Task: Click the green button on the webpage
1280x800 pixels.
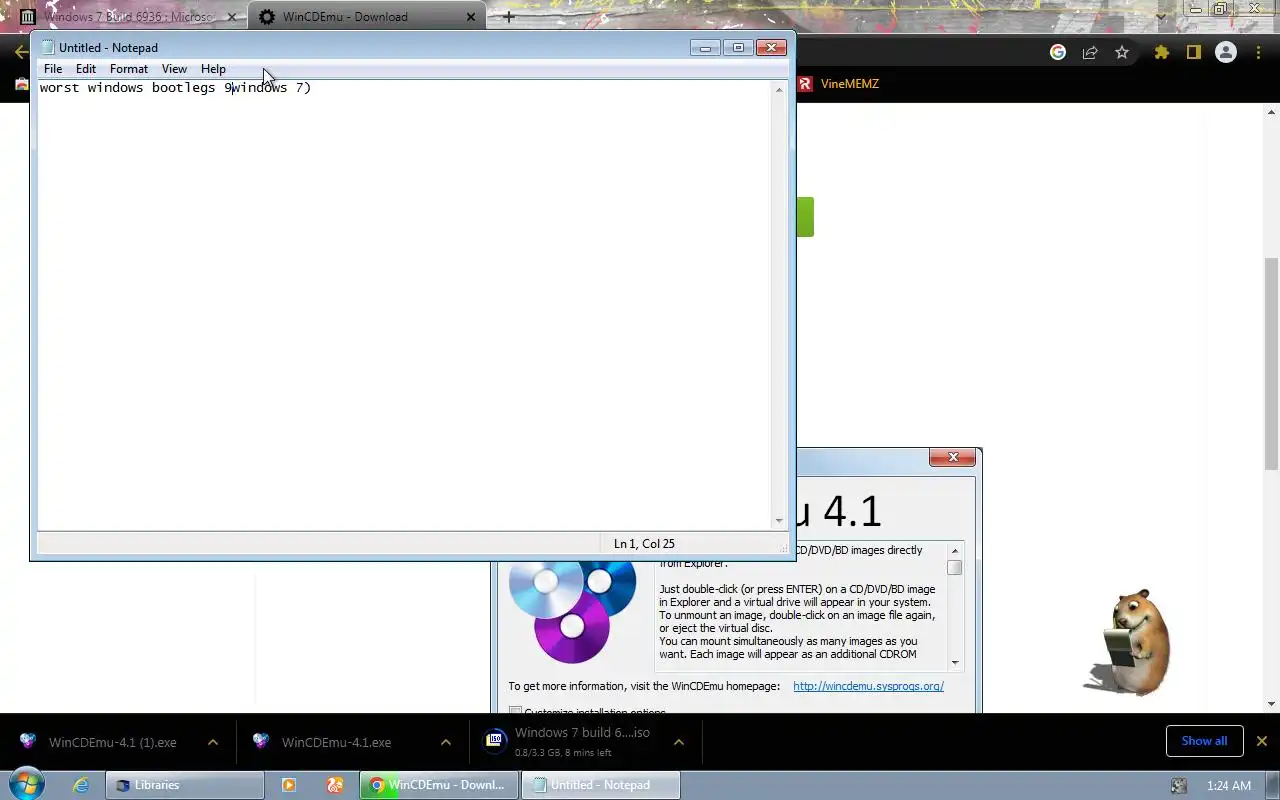Action: pos(805,217)
